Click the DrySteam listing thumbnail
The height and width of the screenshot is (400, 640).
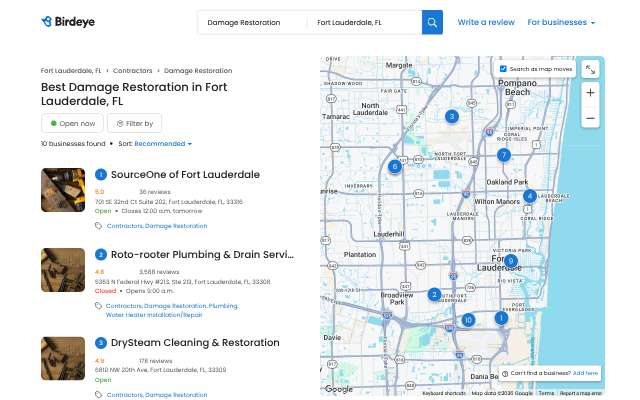coord(63,358)
